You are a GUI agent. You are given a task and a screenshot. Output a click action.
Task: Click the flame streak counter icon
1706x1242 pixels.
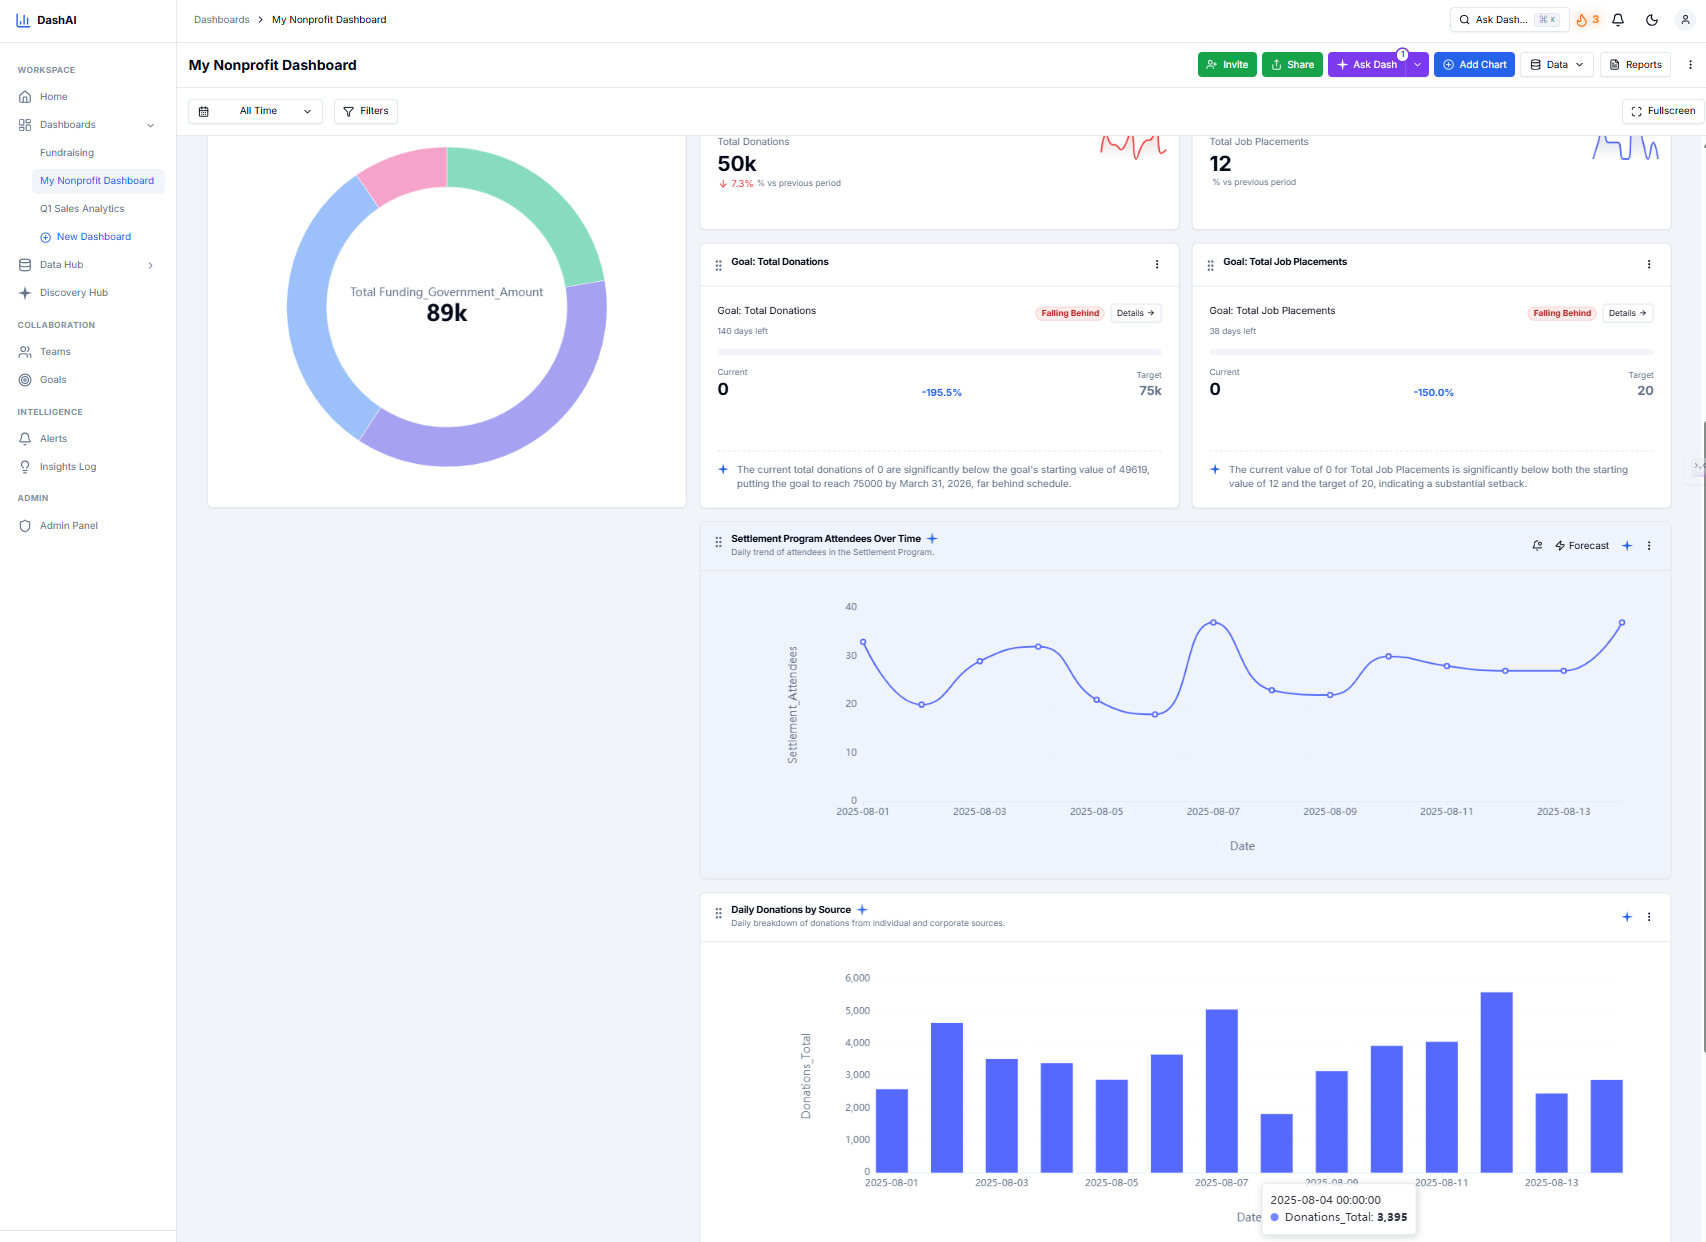[x=1587, y=20]
